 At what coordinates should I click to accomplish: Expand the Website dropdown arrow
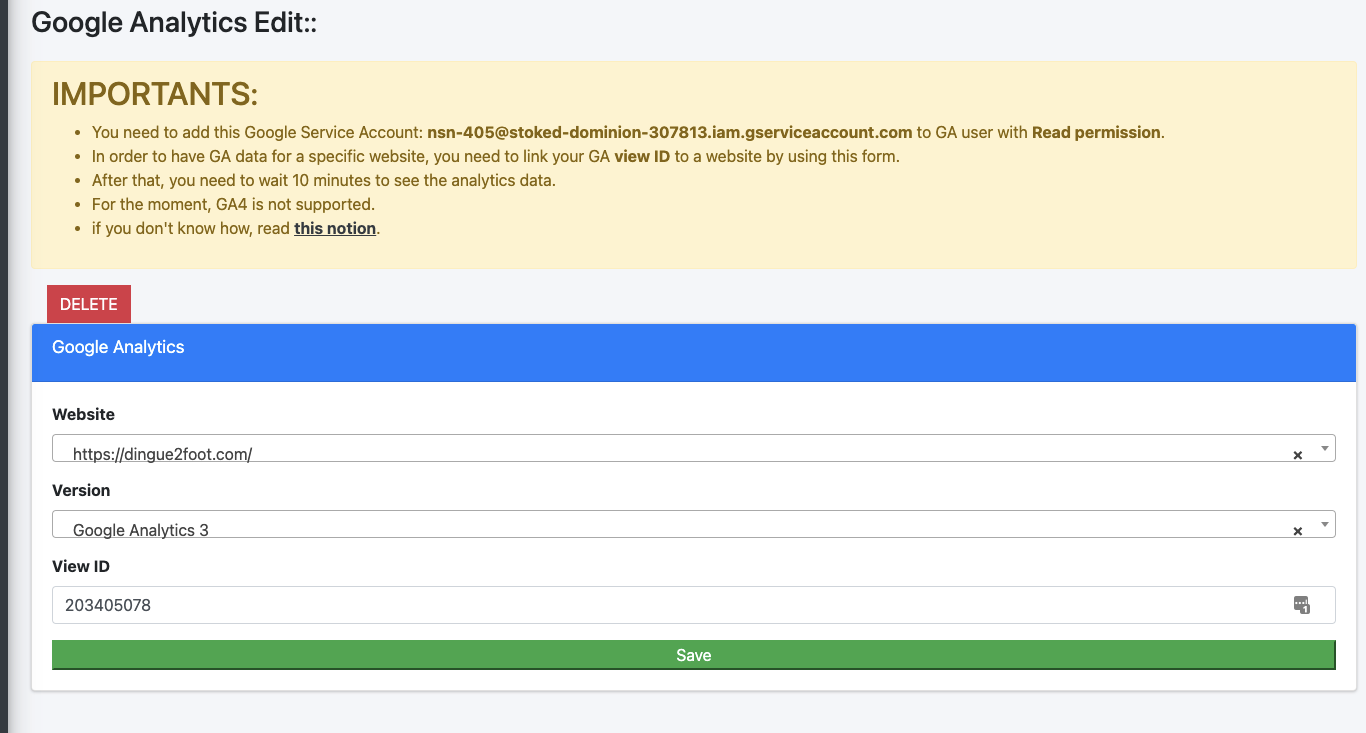[1324, 448]
